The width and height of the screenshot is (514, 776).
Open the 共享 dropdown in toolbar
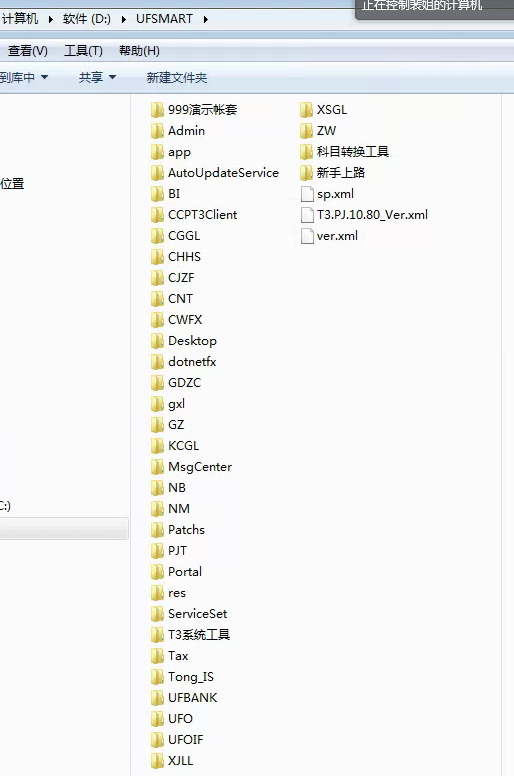coord(97,77)
